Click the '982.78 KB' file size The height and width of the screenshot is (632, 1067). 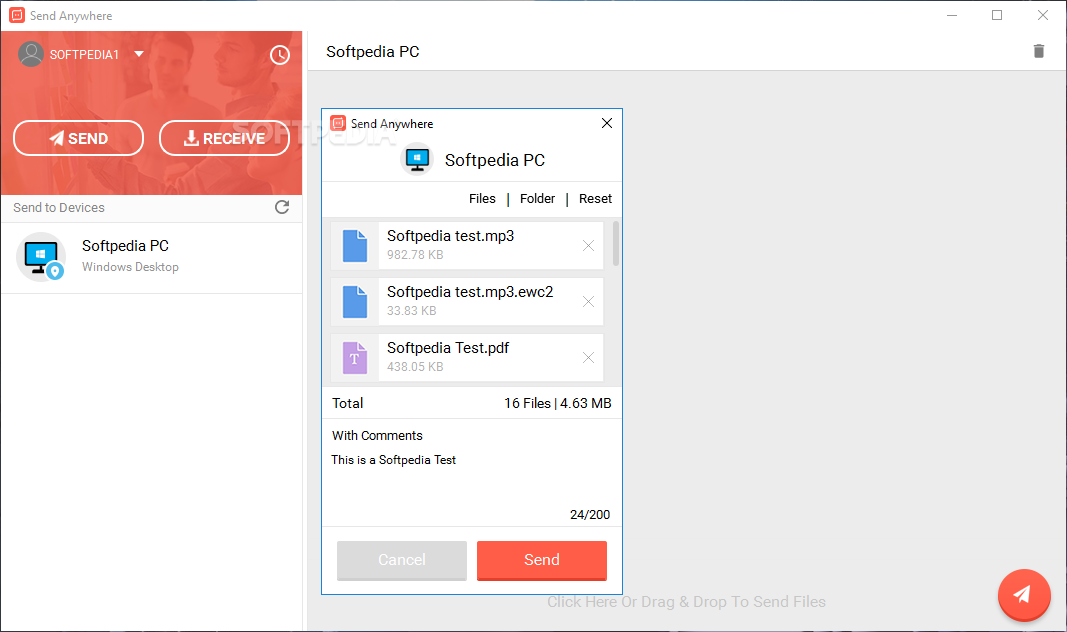415,255
